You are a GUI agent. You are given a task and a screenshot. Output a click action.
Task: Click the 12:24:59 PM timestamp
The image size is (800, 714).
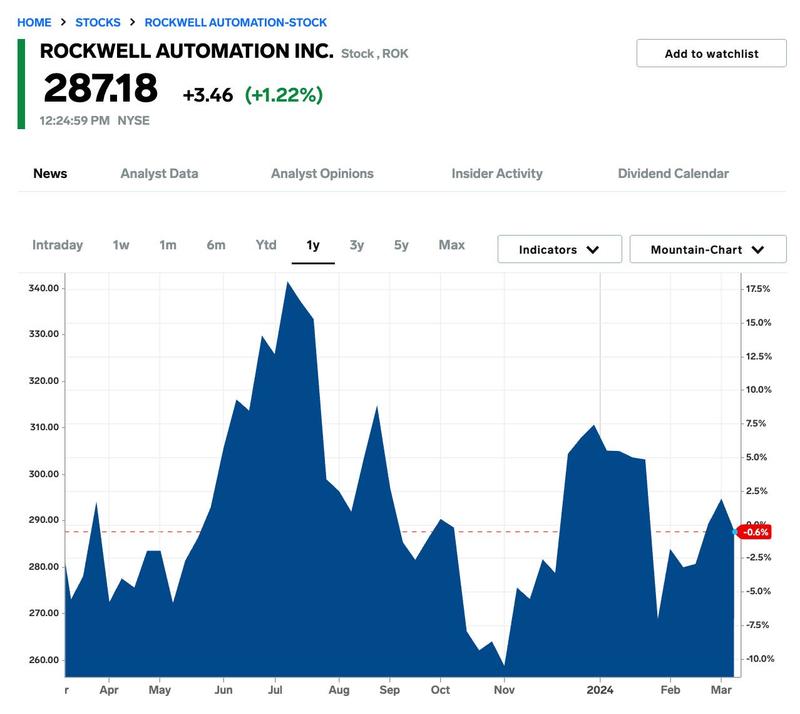point(74,121)
